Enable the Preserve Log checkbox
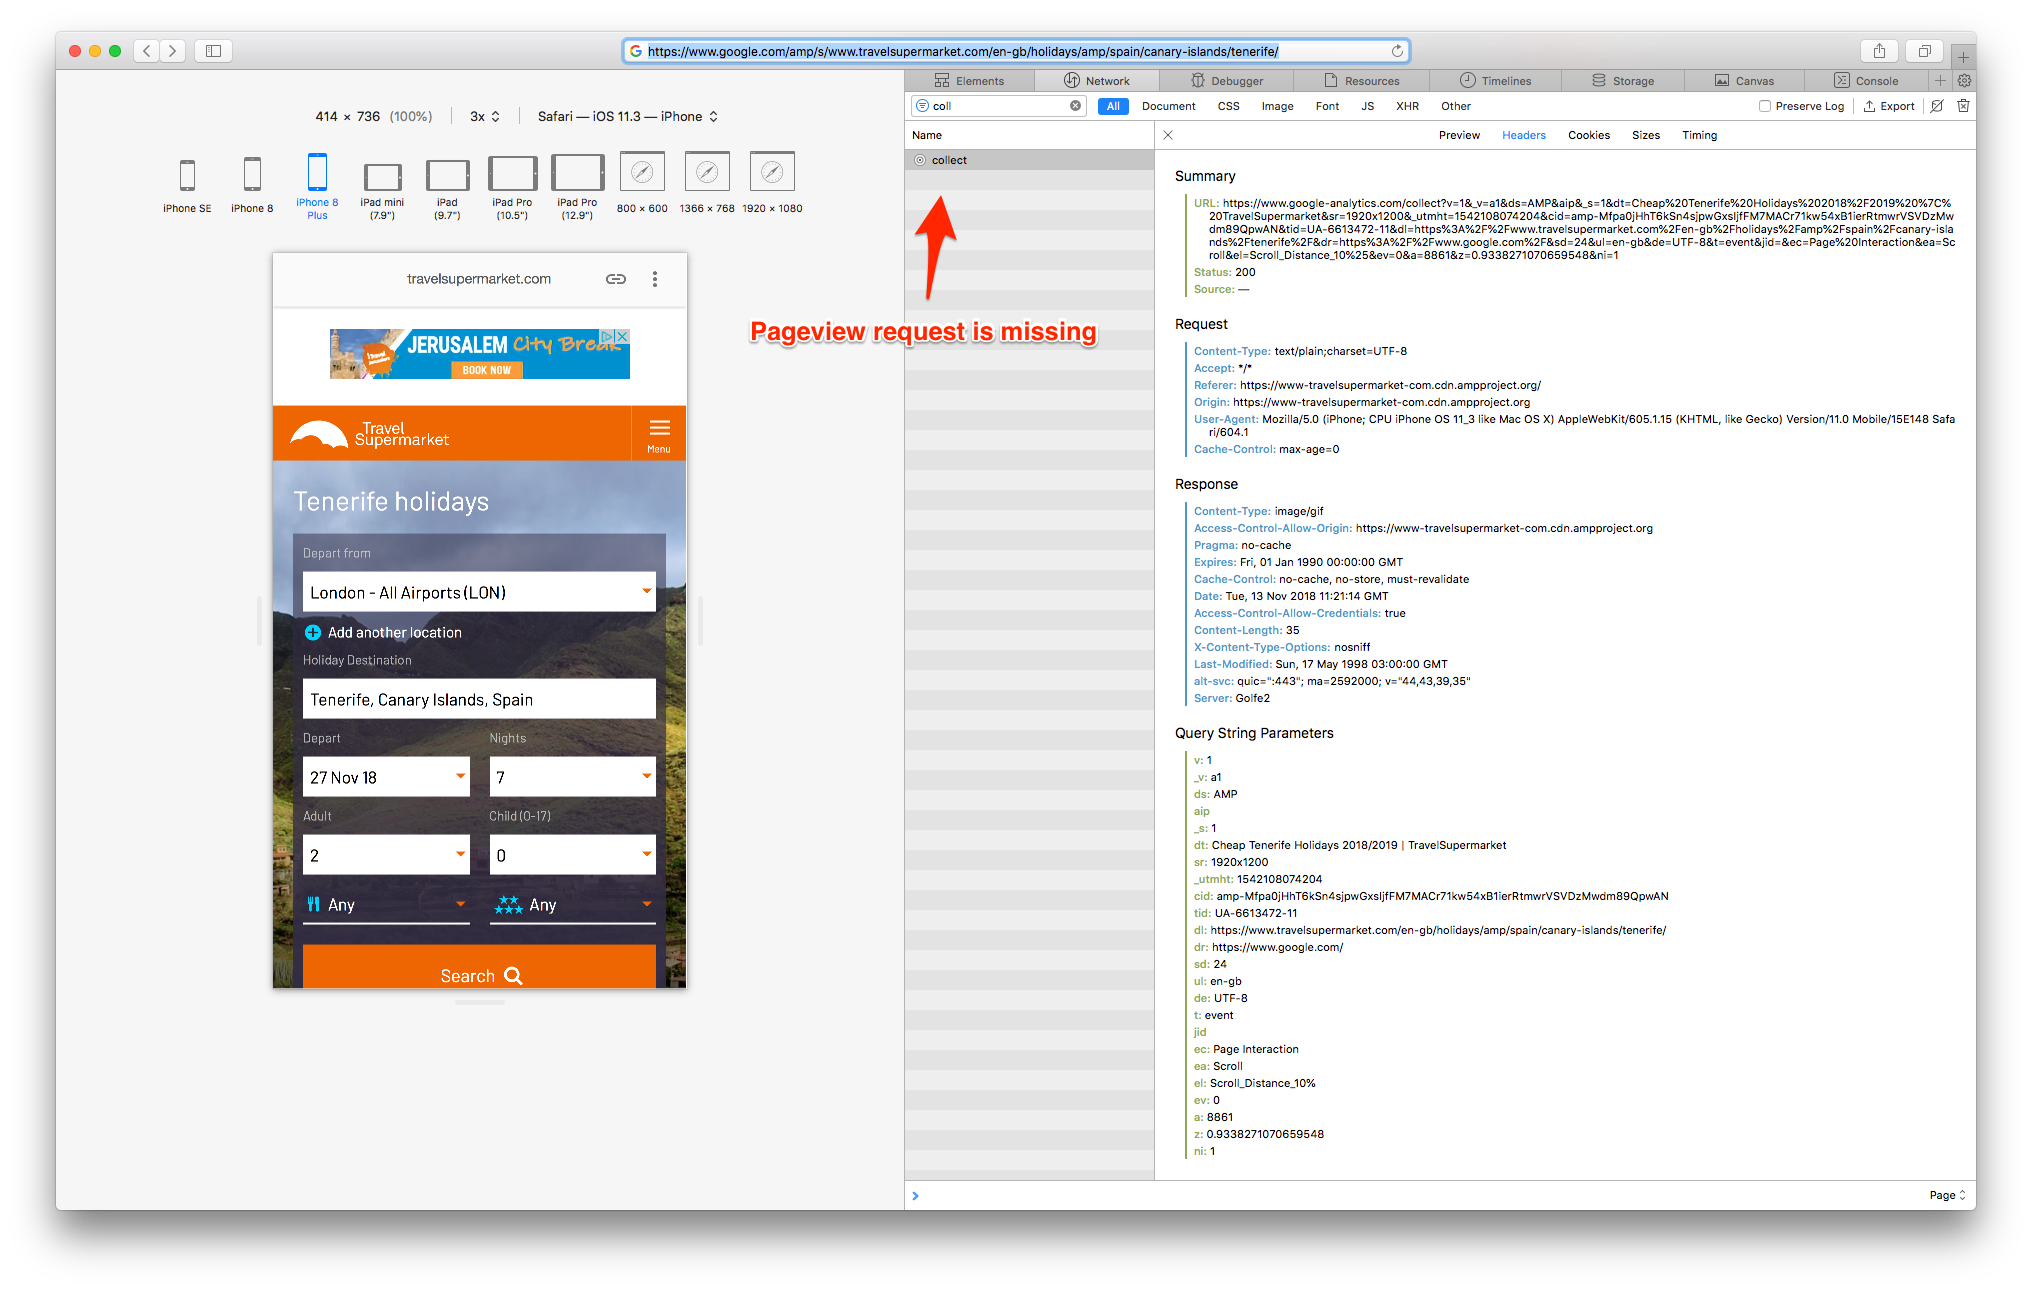The height and width of the screenshot is (1290, 2032). [1765, 106]
